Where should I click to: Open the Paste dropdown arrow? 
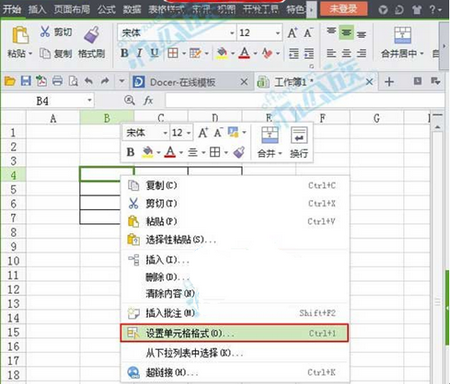coord(30,53)
